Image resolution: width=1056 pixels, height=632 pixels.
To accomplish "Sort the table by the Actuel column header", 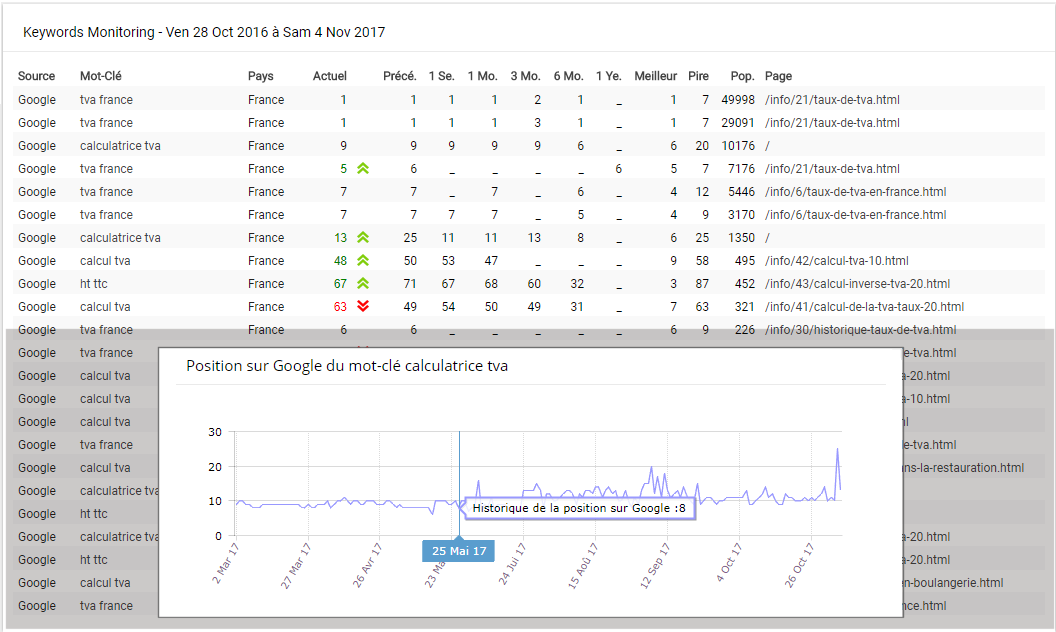I will [329, 75].
